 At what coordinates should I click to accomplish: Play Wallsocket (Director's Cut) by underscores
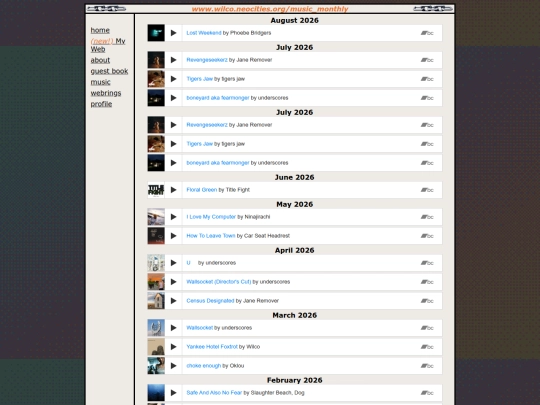174,282
